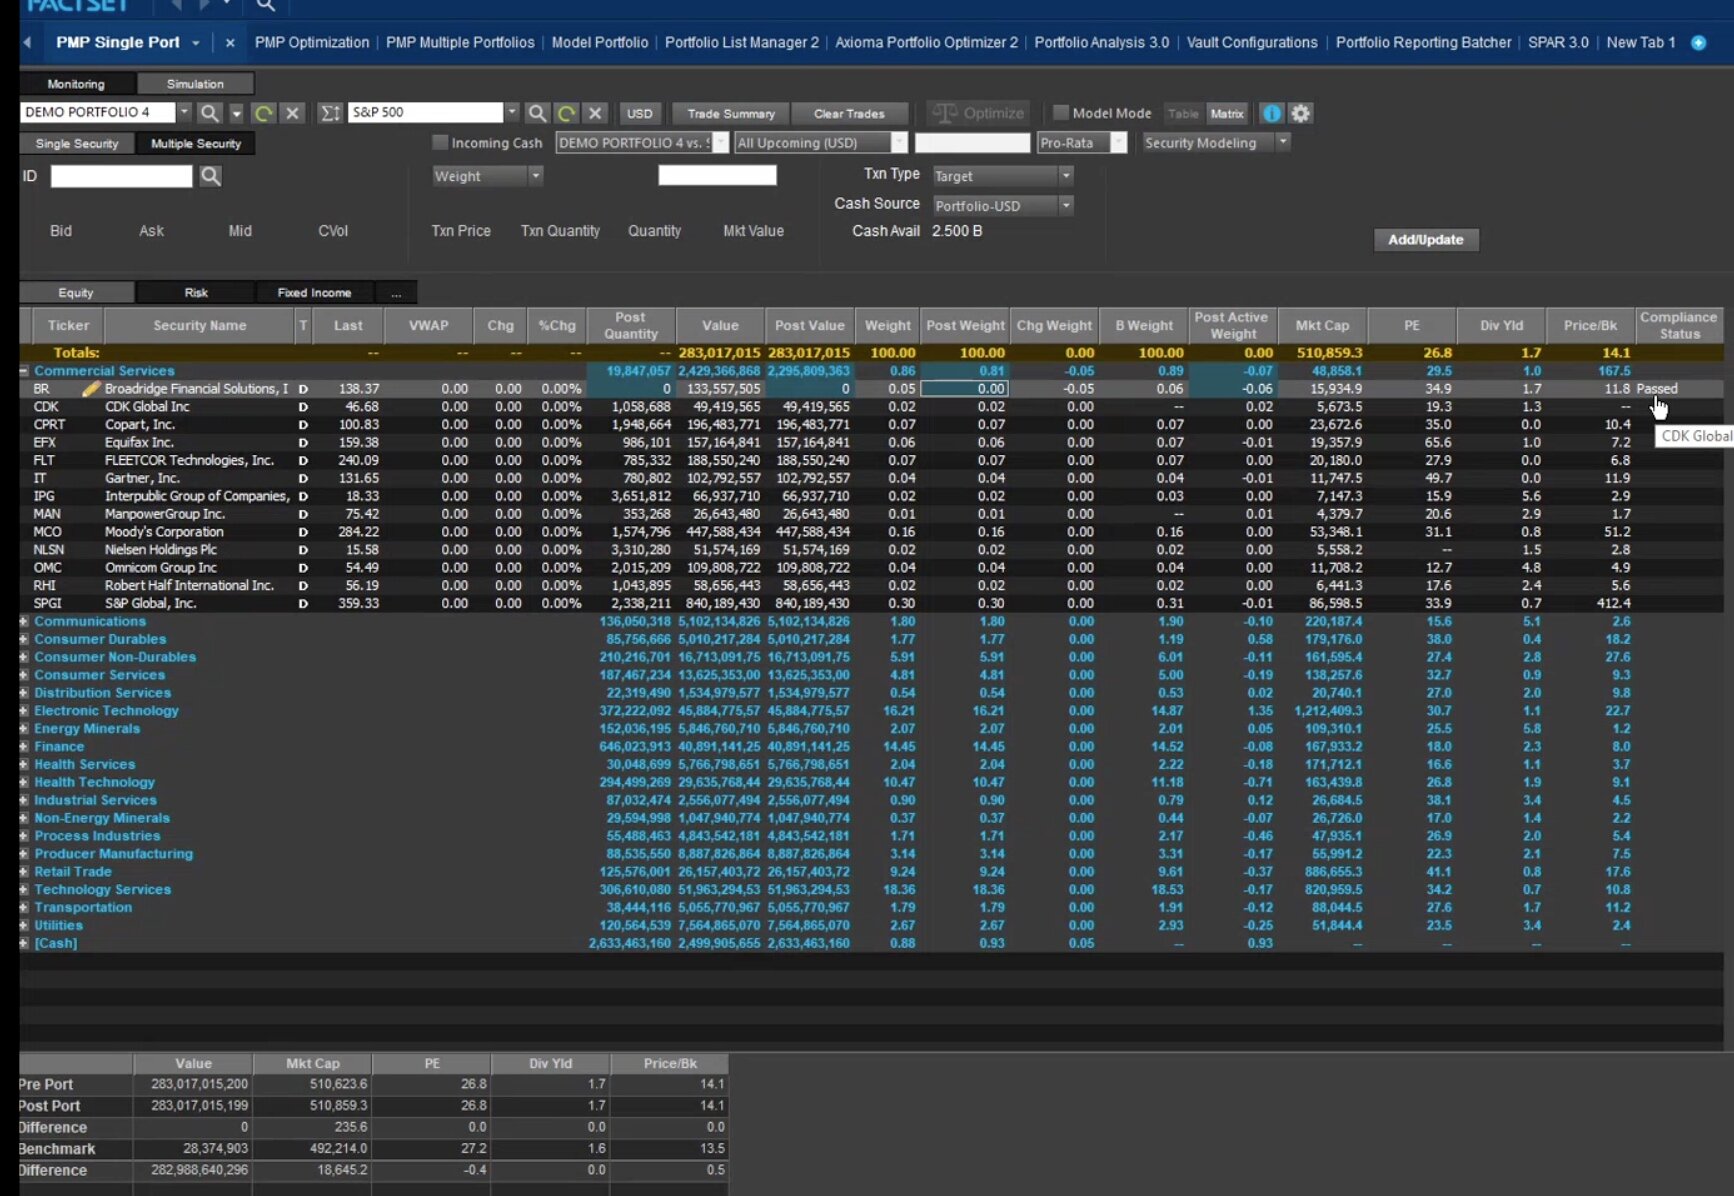Edit the Post Weight cell for BR

964,389
